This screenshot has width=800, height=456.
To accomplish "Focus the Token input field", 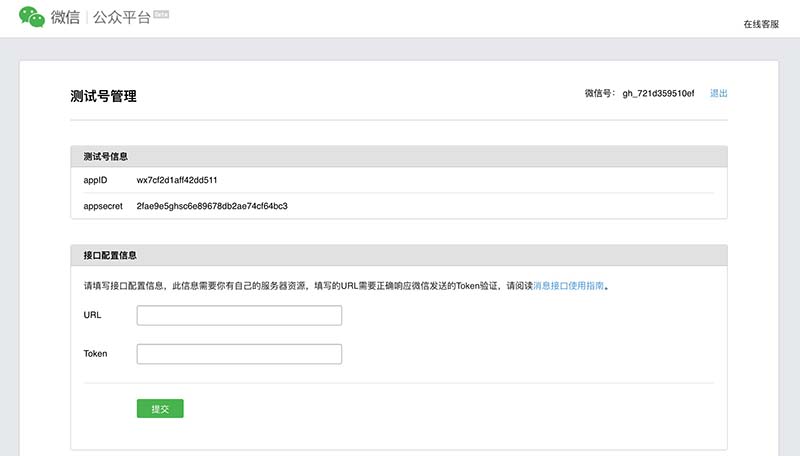I will 239,354.
